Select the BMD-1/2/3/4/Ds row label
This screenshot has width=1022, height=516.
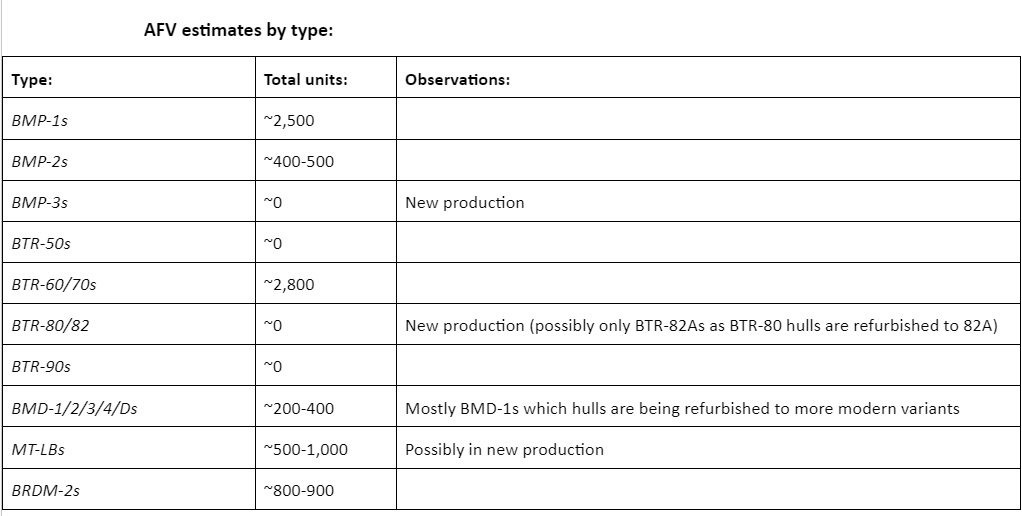click(x=74, y=408)
